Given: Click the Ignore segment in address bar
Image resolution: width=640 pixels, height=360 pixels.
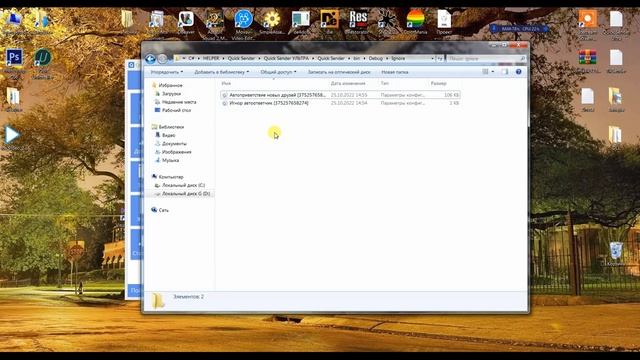Looking at the screenshot, I should 398,58.
